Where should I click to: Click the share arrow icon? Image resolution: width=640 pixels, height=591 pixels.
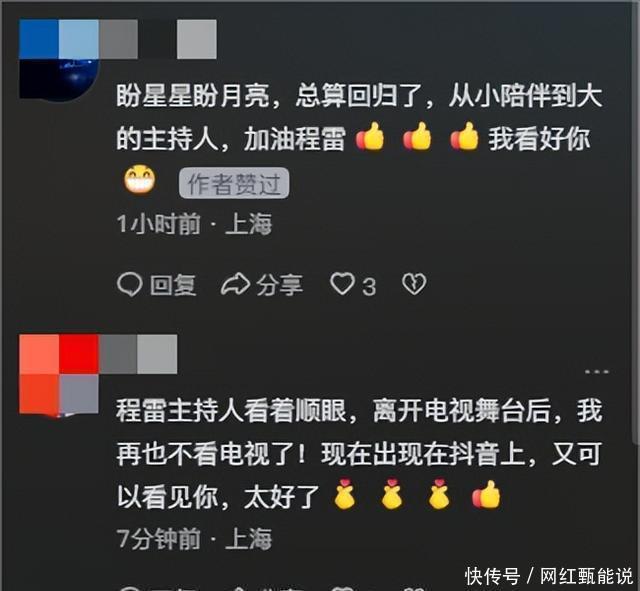pyautogui.click(x=235, y=284)
